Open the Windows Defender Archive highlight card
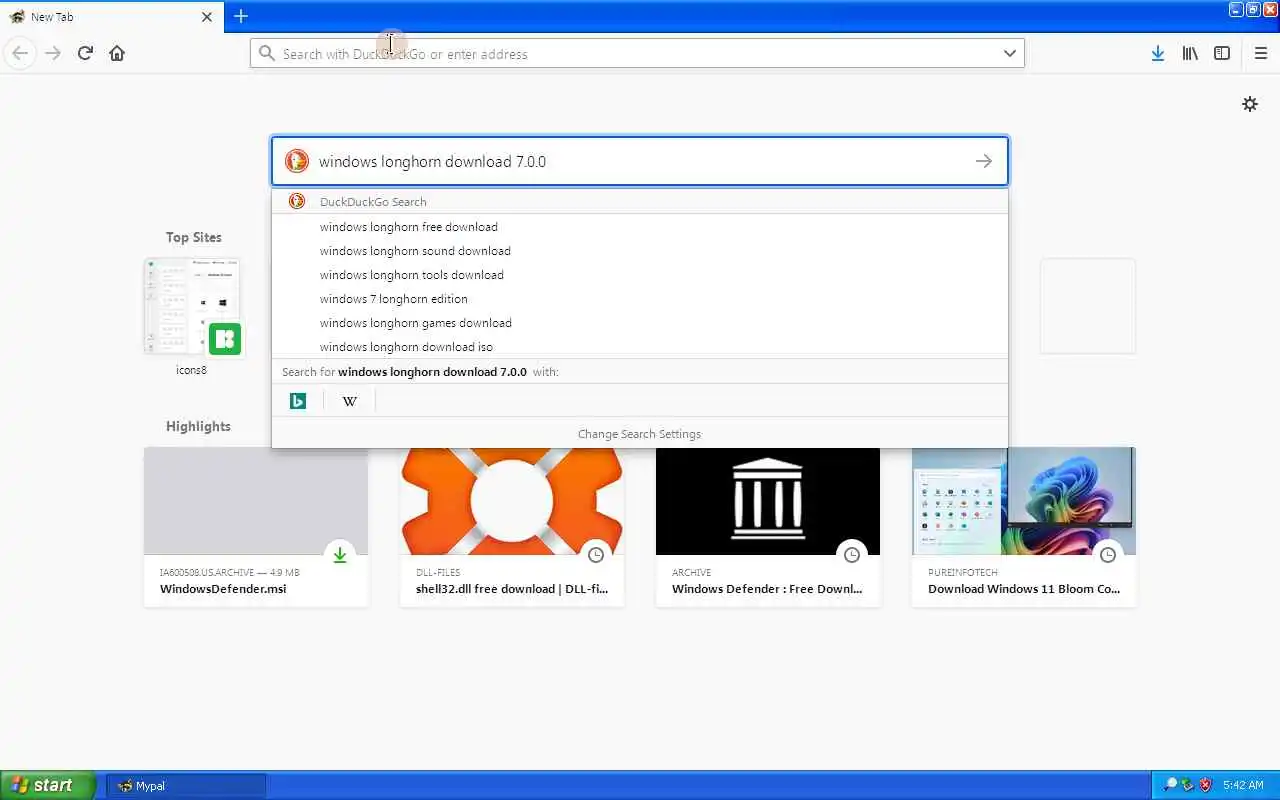This screenshot has height=800, width=1280. (x=768, y=527)
